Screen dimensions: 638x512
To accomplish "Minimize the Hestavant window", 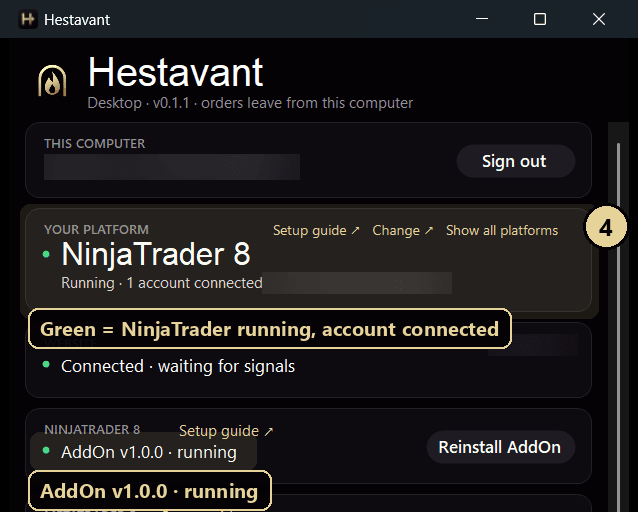I will pyautogui.click(x=482, y=19).
